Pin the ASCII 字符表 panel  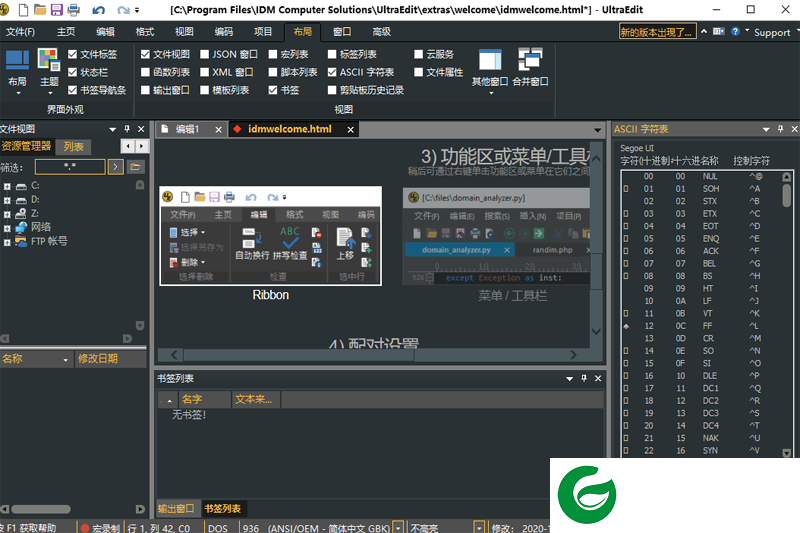tap(780, 129)
